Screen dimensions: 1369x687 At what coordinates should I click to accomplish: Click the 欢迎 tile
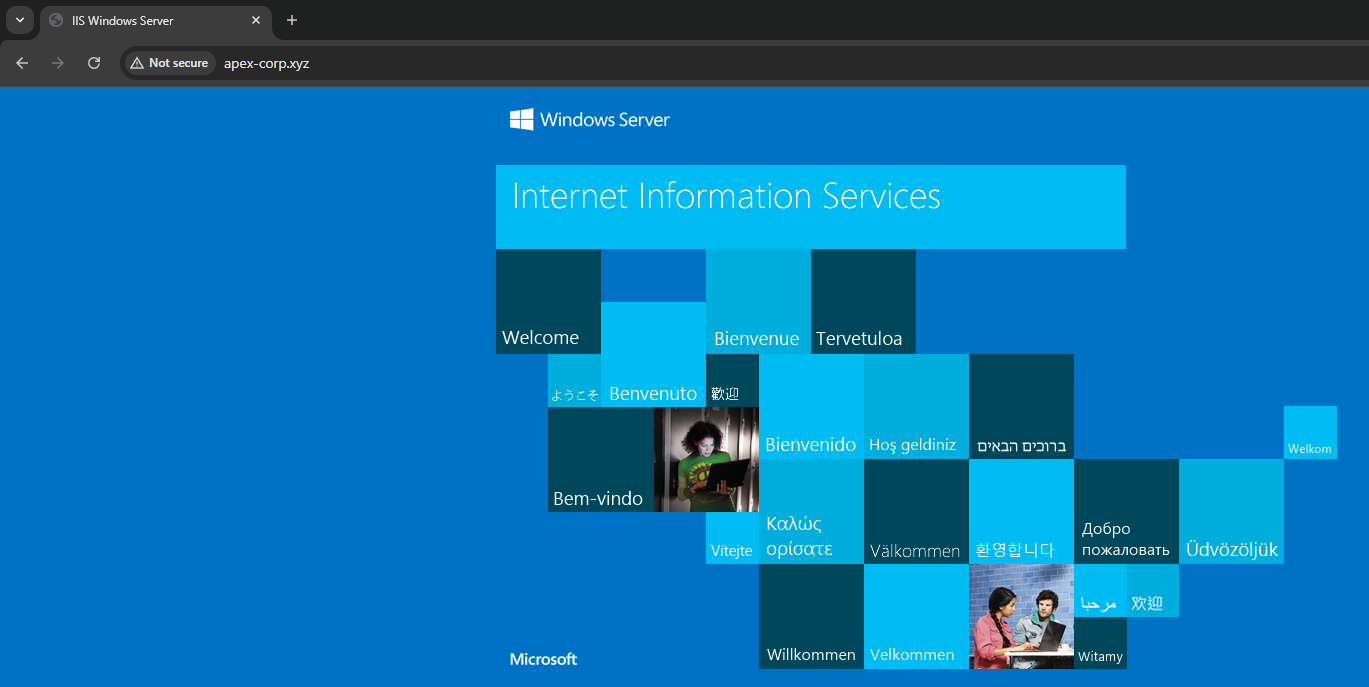pyautogui.click(x=1153, y=590)
